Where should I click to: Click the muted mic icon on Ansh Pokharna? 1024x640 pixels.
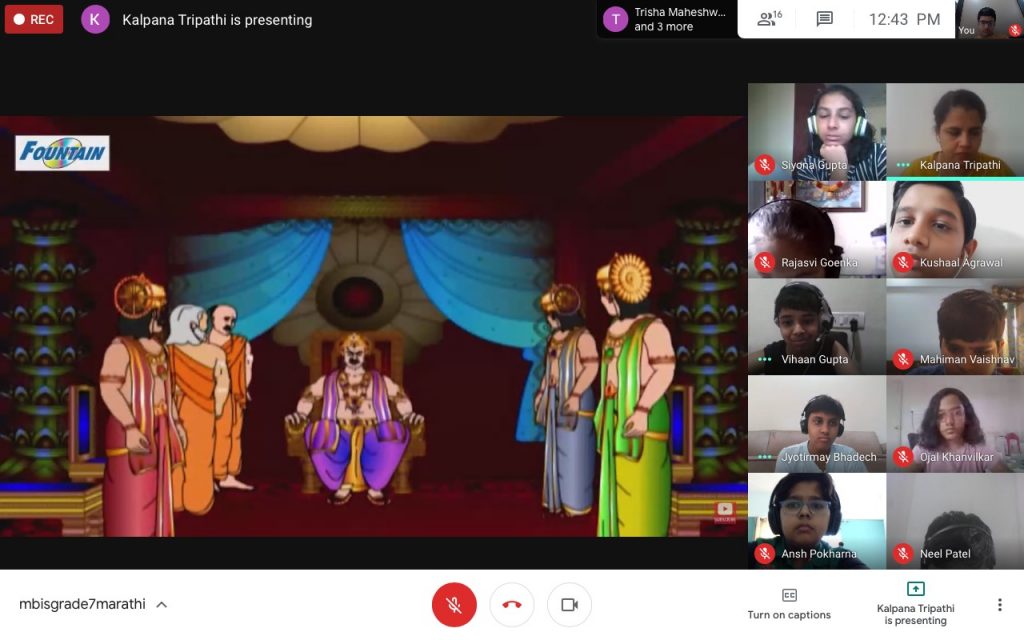765,554
